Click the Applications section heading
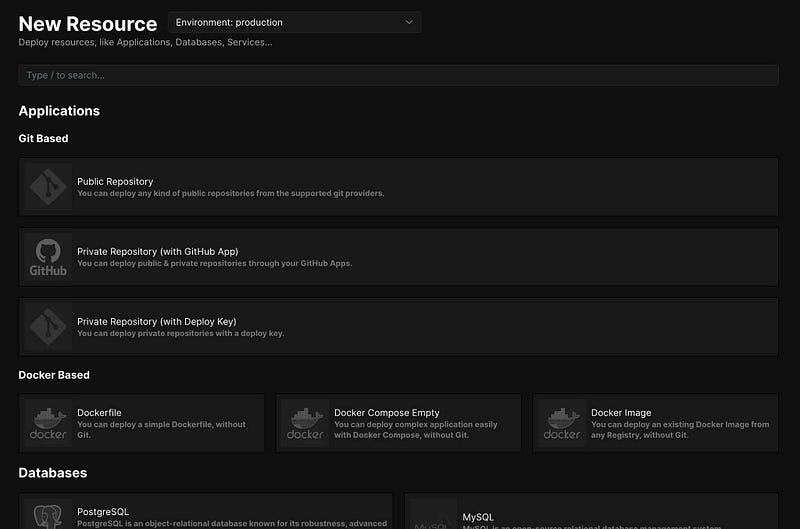Viewport: 800px width, 529px height. point(59,111)
